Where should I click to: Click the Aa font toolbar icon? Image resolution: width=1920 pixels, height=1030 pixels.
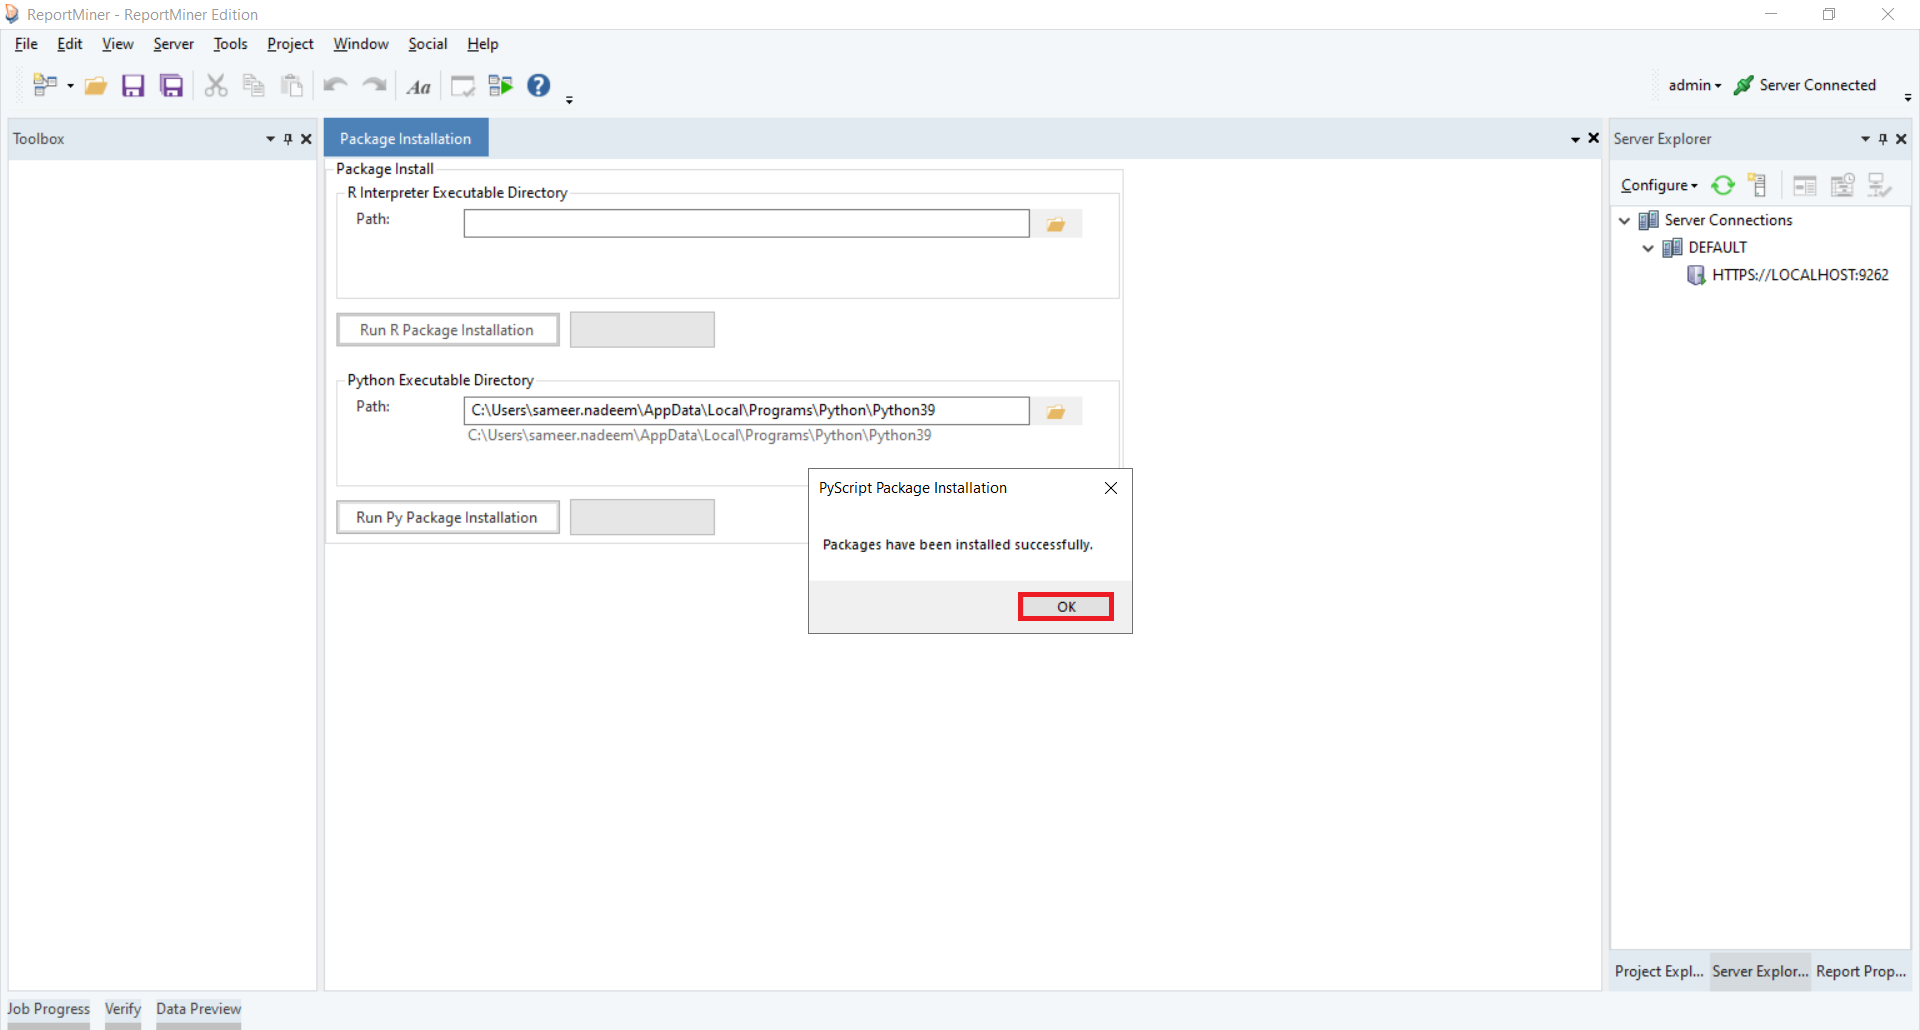click(418, 87)
